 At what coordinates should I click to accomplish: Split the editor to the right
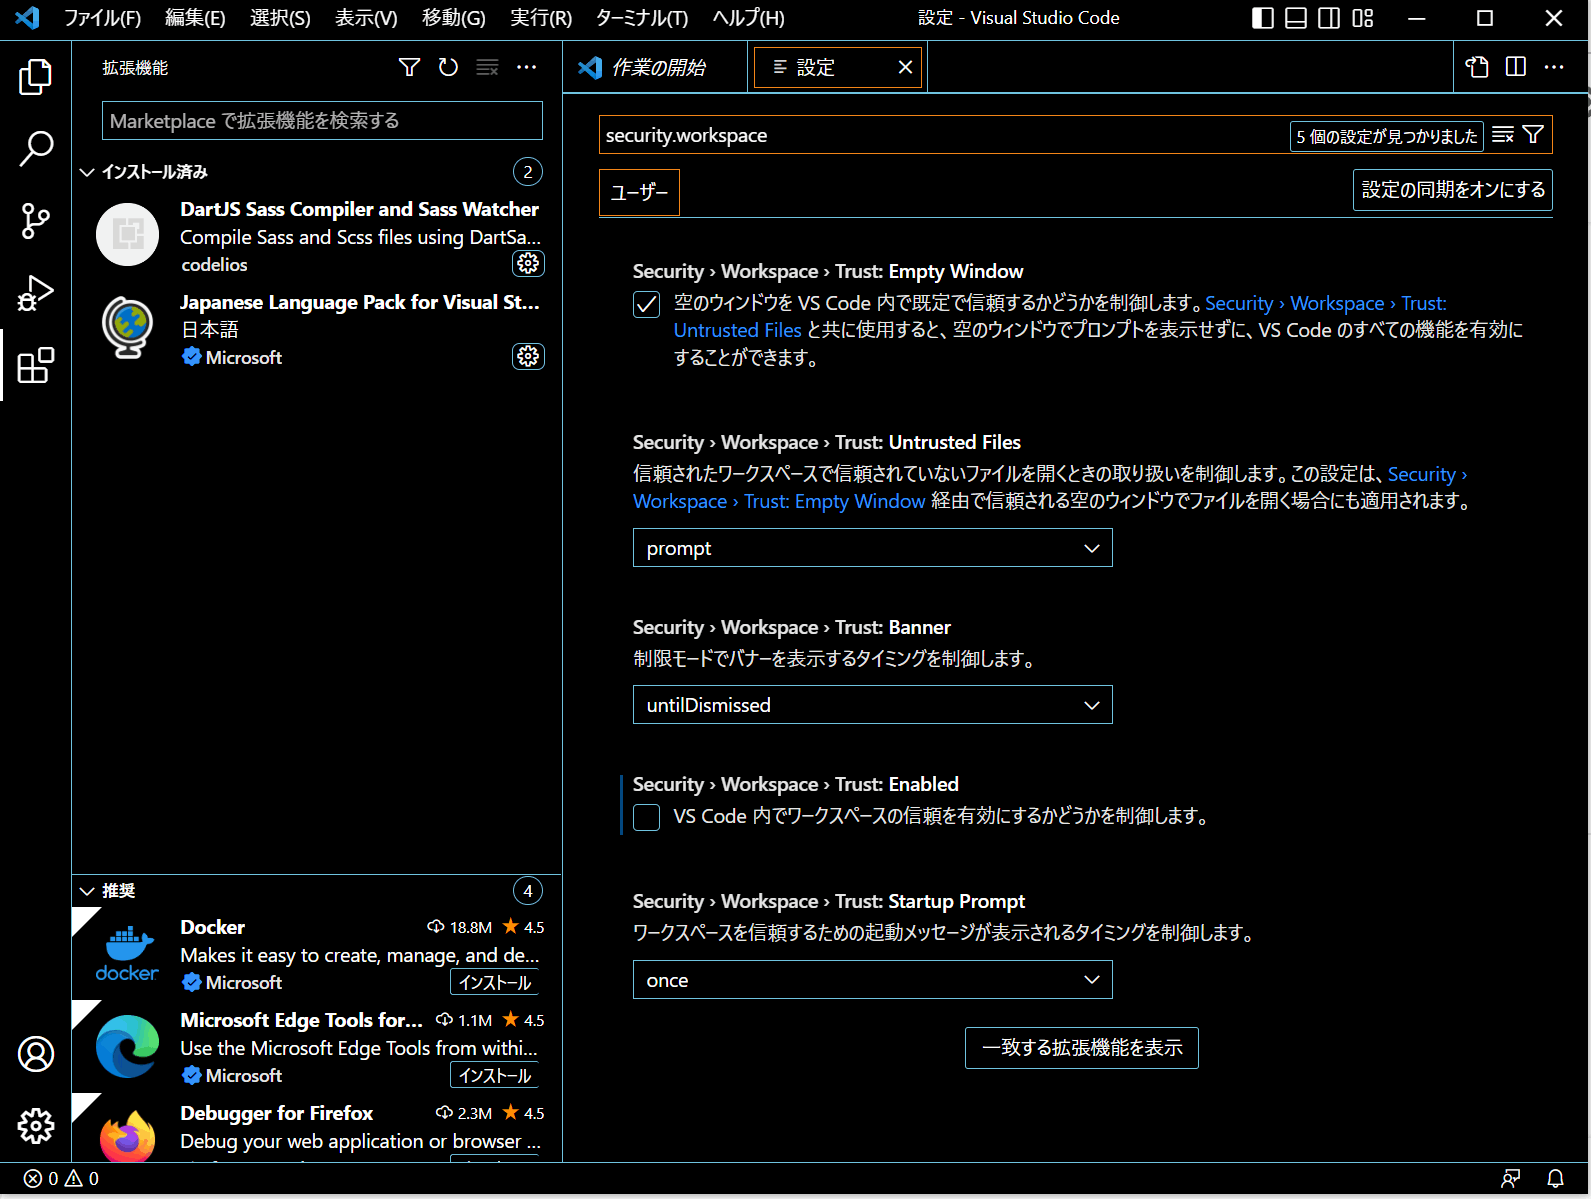click(1516, 67)
